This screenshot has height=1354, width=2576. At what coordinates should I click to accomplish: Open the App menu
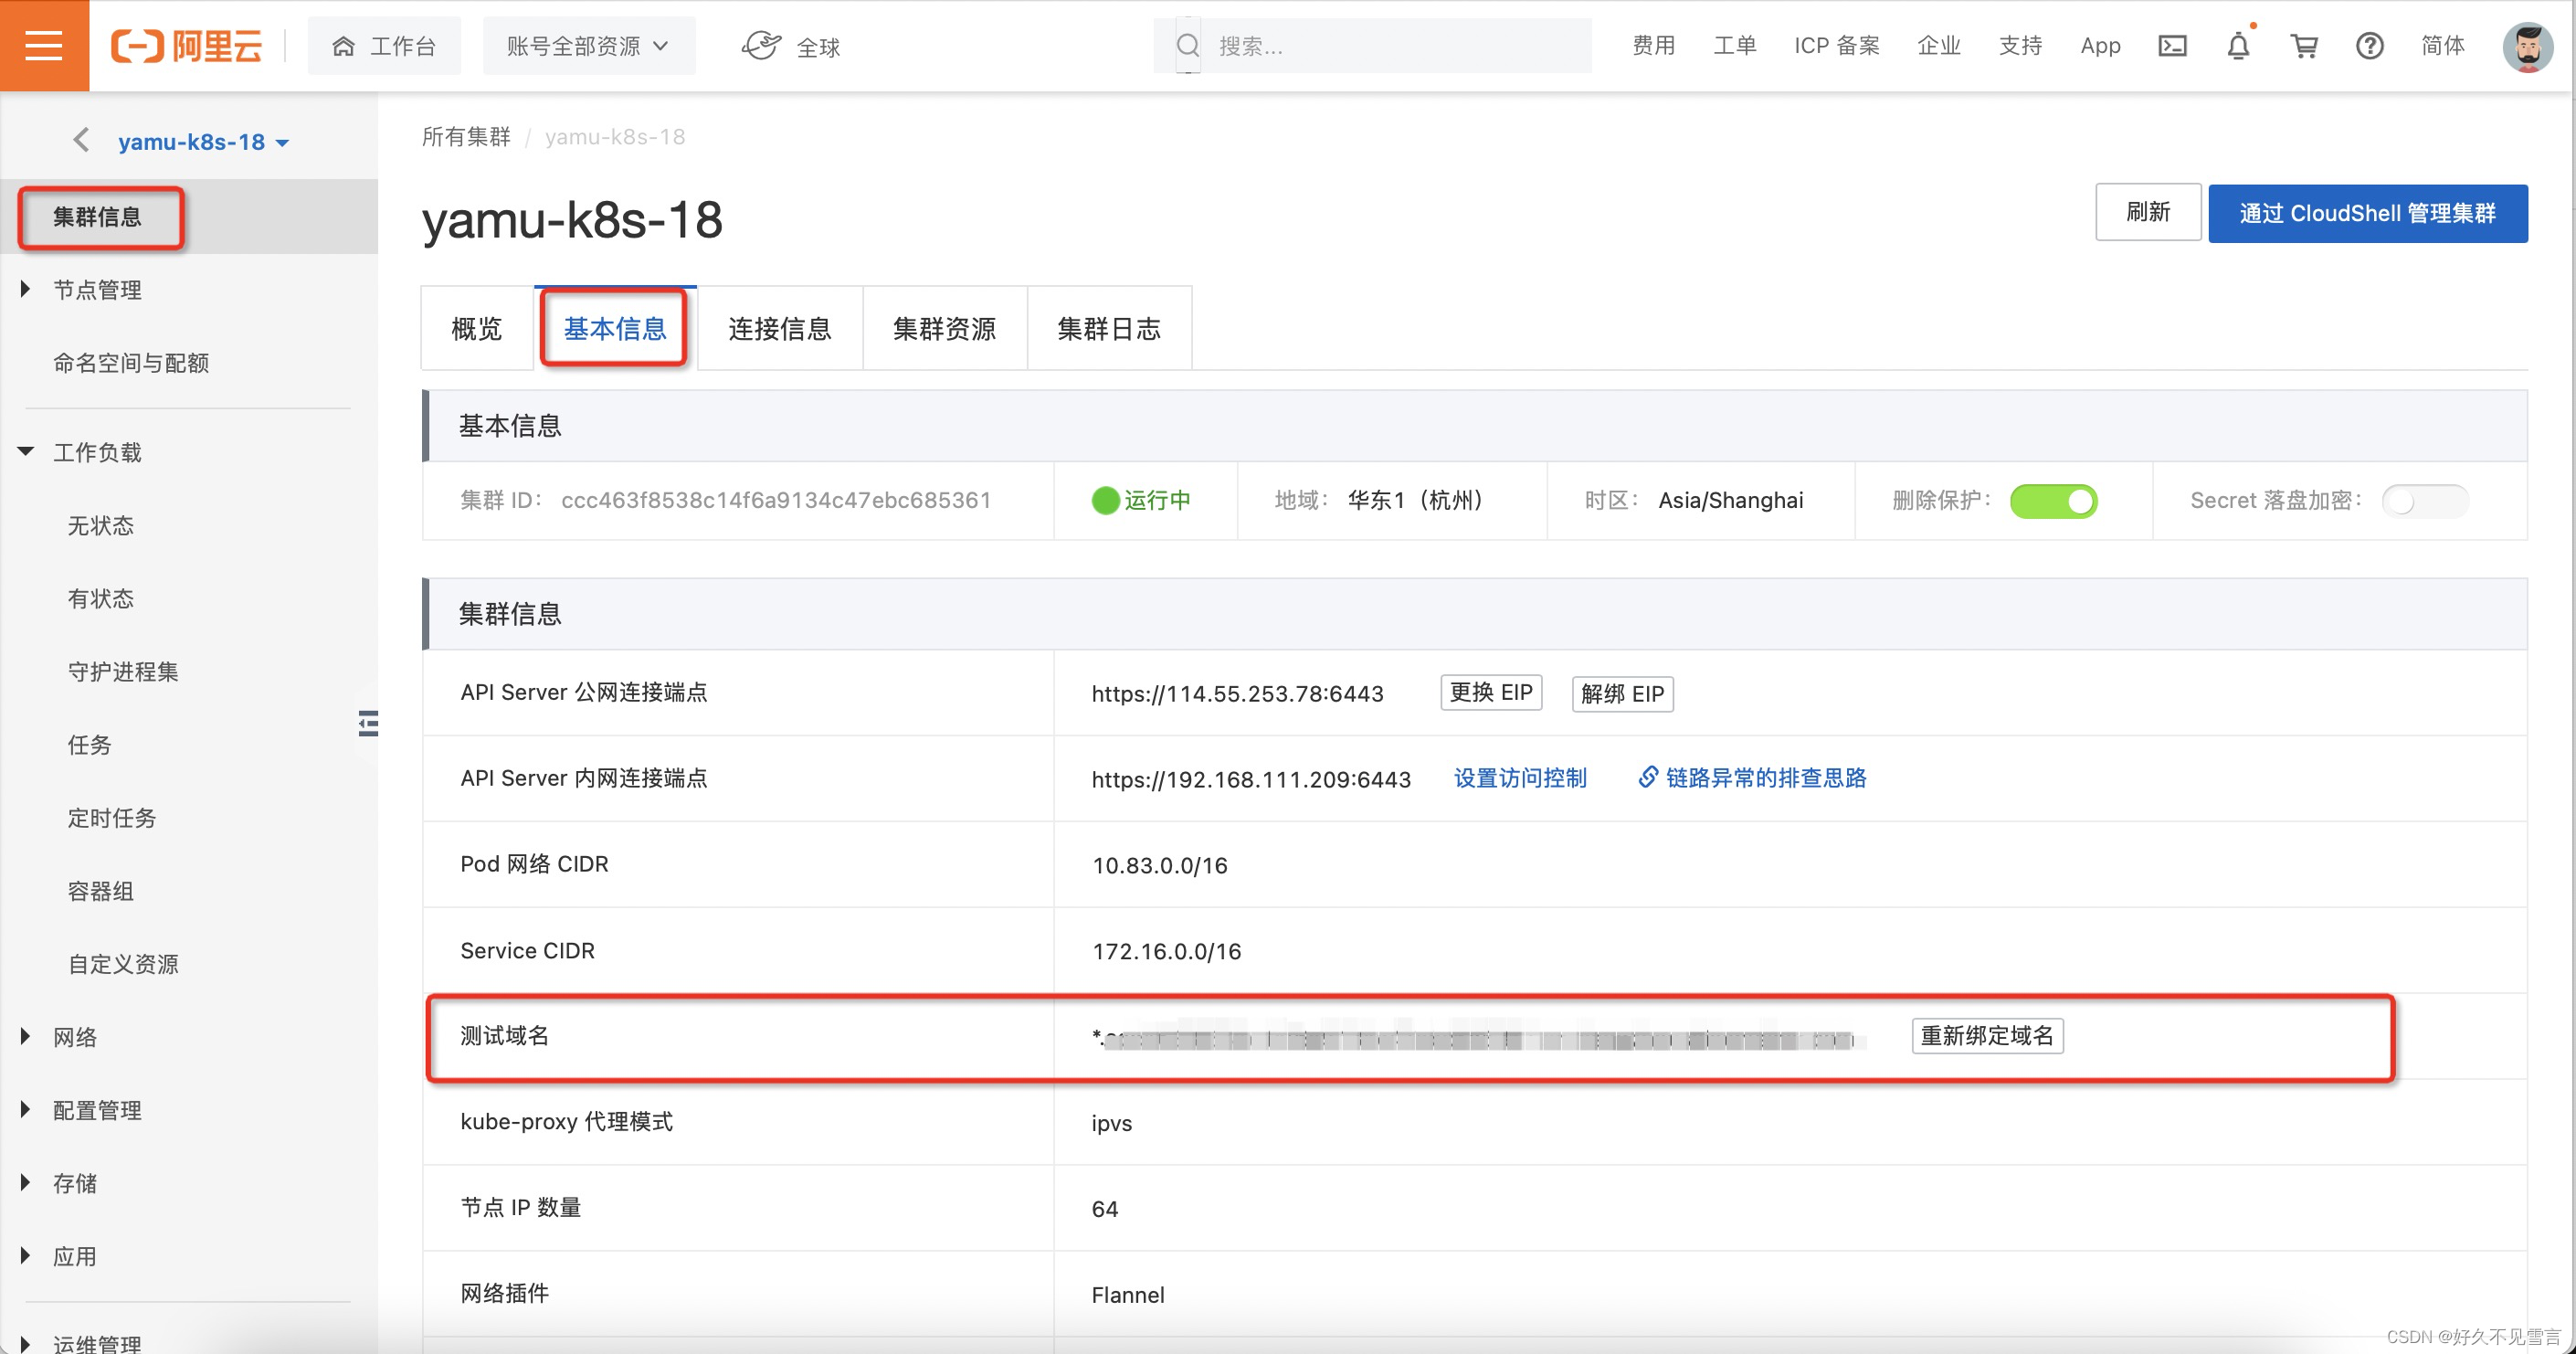tap(2100, 46)
